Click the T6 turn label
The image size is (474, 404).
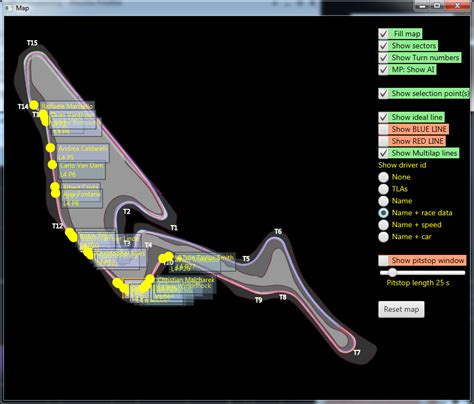pyautogui.click(x=278, y=231)
